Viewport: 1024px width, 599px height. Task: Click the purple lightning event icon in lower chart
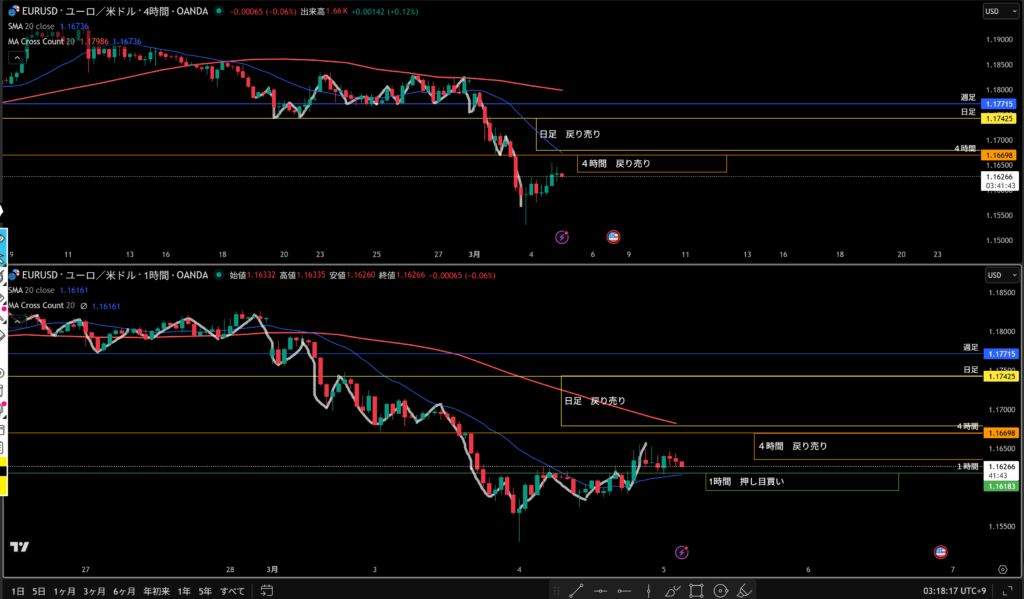(681, 552)
